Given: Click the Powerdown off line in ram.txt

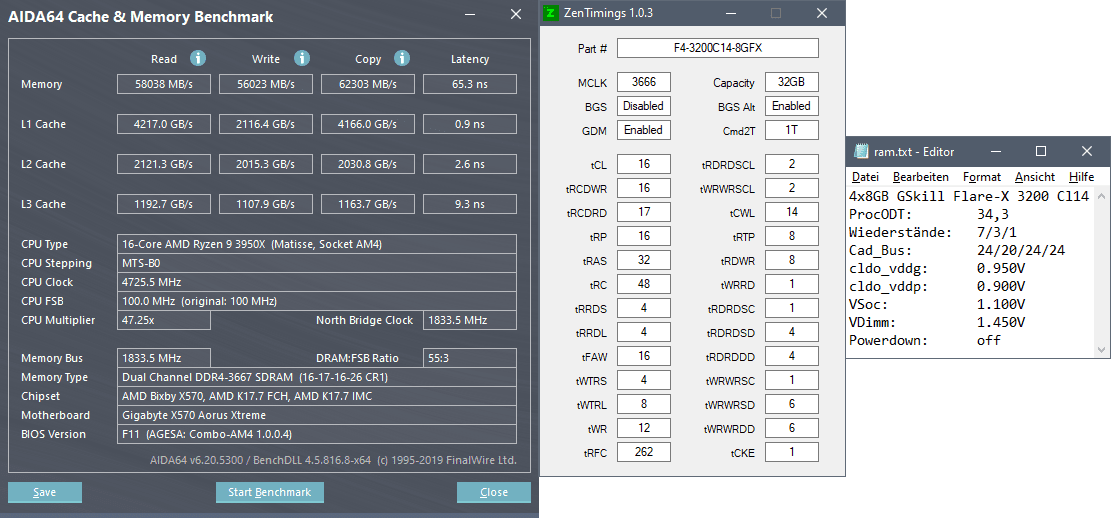Looking at the screenshot, I should pos(925,341).
